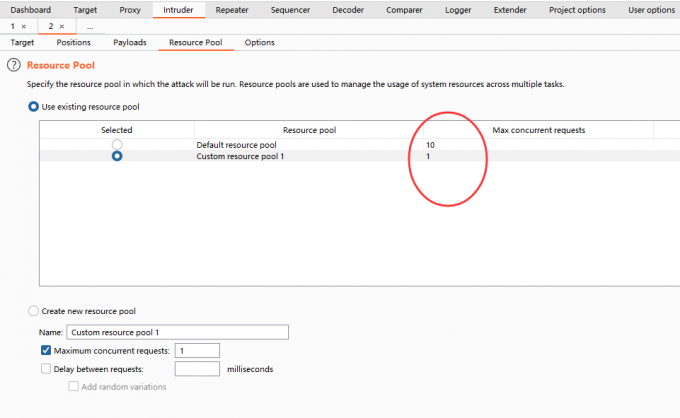Switch to the Positions sub-tab
The width and height of the screenshot is (680, 418).
point(73,42)
